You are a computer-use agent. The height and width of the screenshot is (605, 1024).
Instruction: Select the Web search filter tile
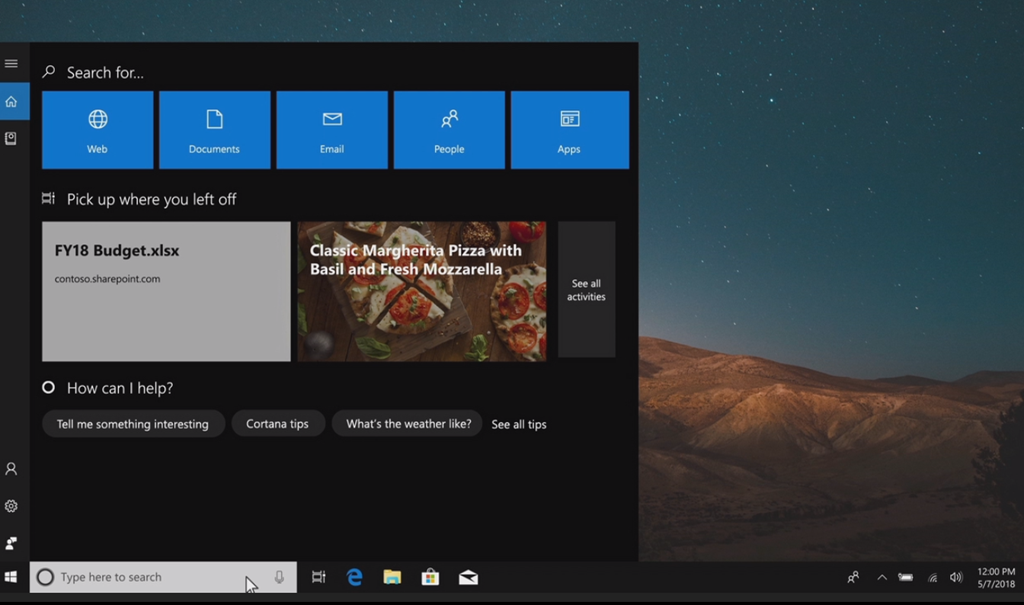pyautogui.click(x=97, y=130)
